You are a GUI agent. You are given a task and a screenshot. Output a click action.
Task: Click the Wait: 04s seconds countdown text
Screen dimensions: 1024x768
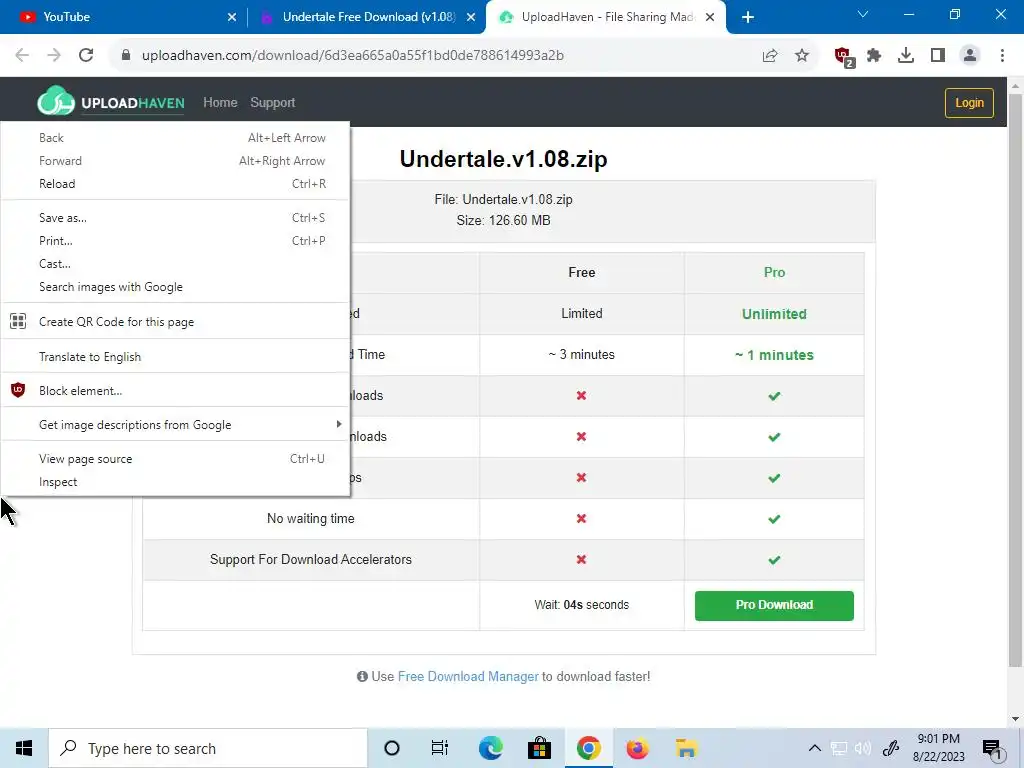pyautogui.click(x=581, y=605)
